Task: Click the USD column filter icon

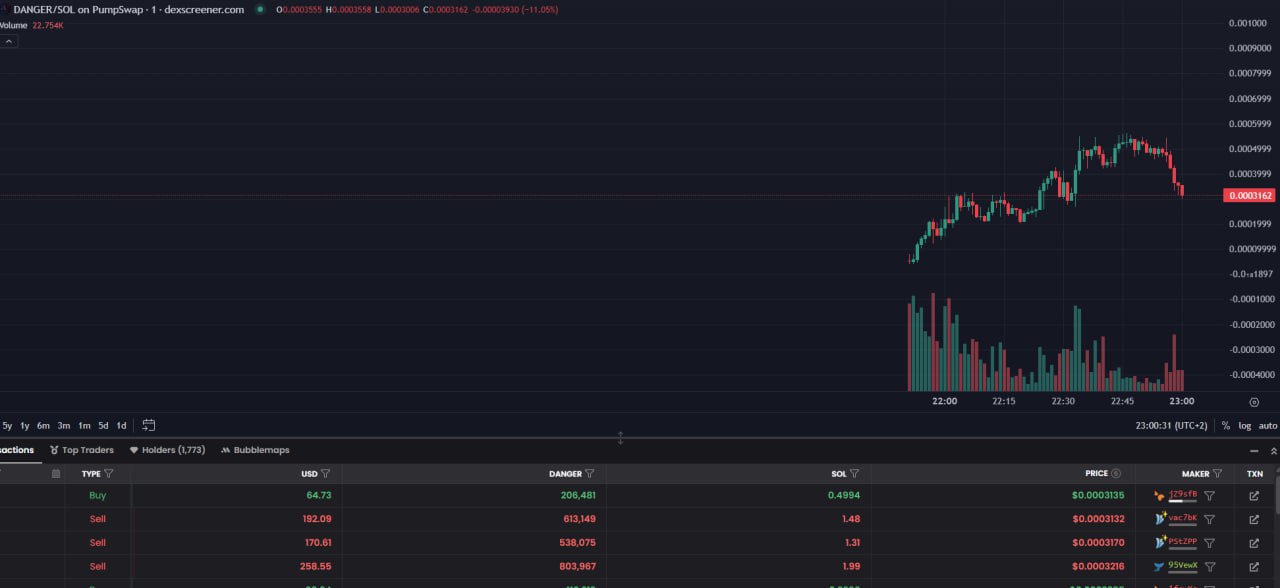Action: [325, 474]
